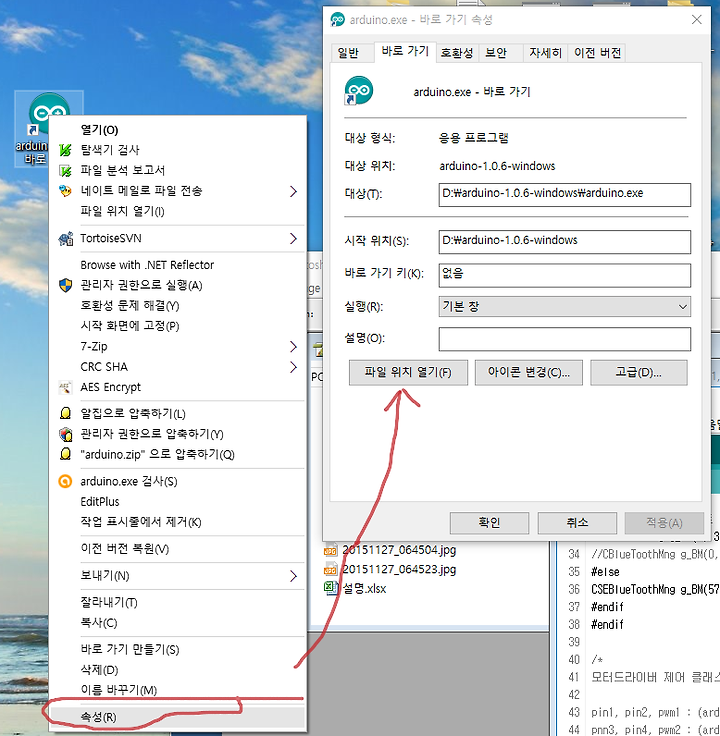Select EditPlus in the context menu
Image resolution: width=720 pixels, height=736 pixels.
(100, 502)
